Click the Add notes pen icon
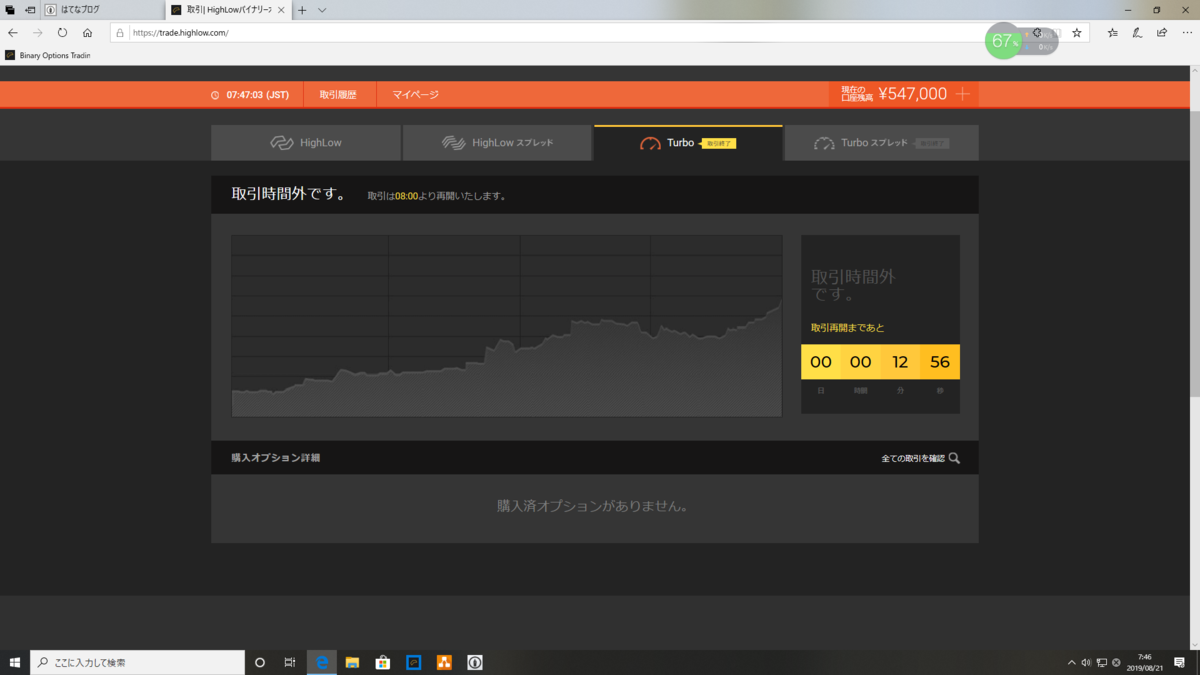Screen dimensions: 1200x675 coord(1137,33)
